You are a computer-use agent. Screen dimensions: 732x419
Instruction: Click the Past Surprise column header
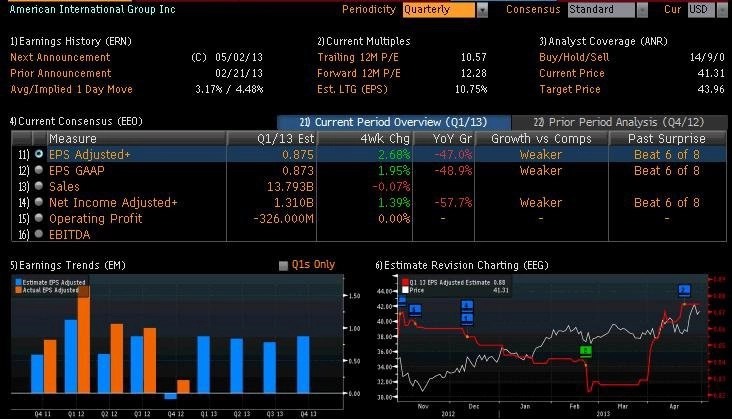pyautogui.click(x=668, y=139)
